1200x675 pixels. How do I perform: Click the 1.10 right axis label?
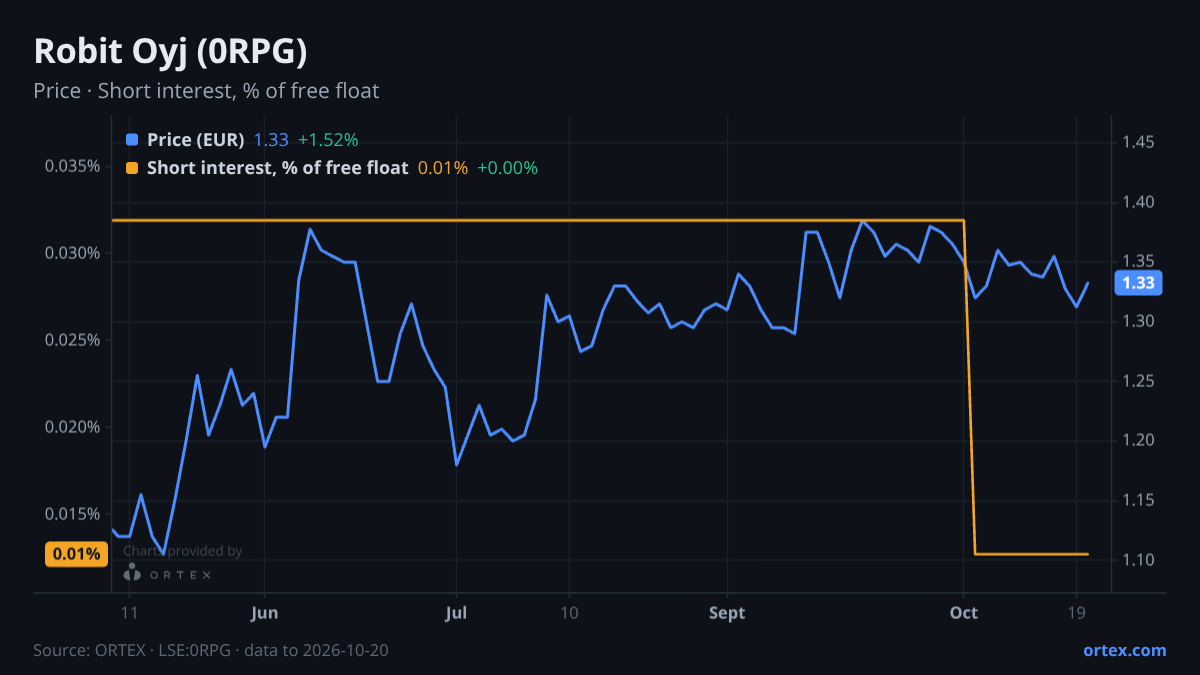click(1138, 559)
